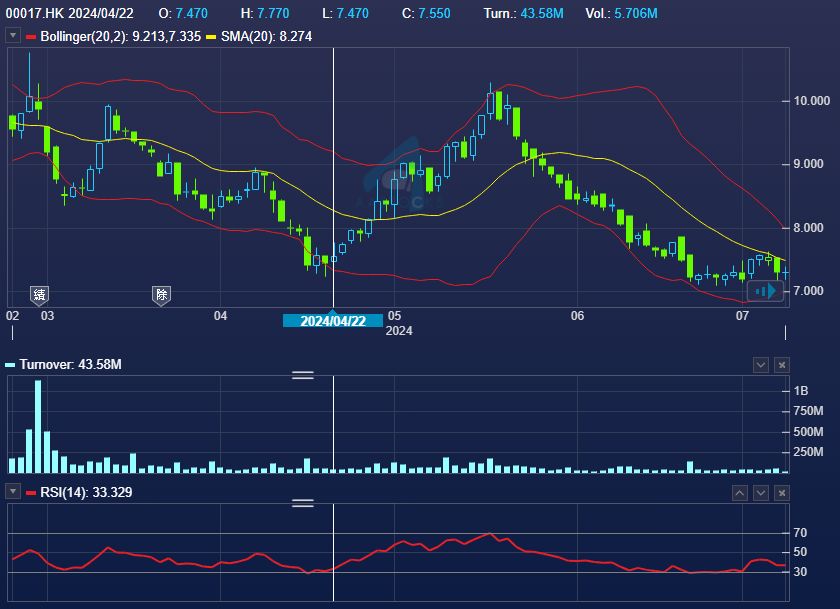Grab the resize handle above the RSI chart

pos(302,503)
